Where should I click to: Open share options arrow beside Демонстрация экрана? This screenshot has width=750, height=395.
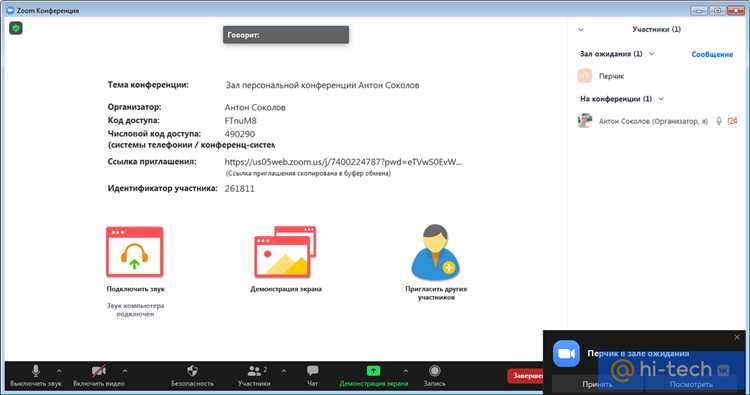click(406, 371)
